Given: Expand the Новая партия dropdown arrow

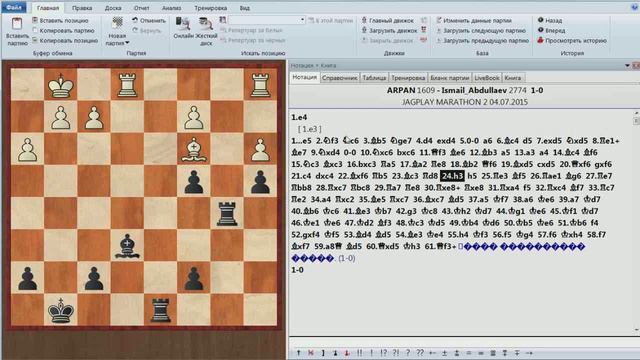Looking at the screenshot, I should pos(127,43).
